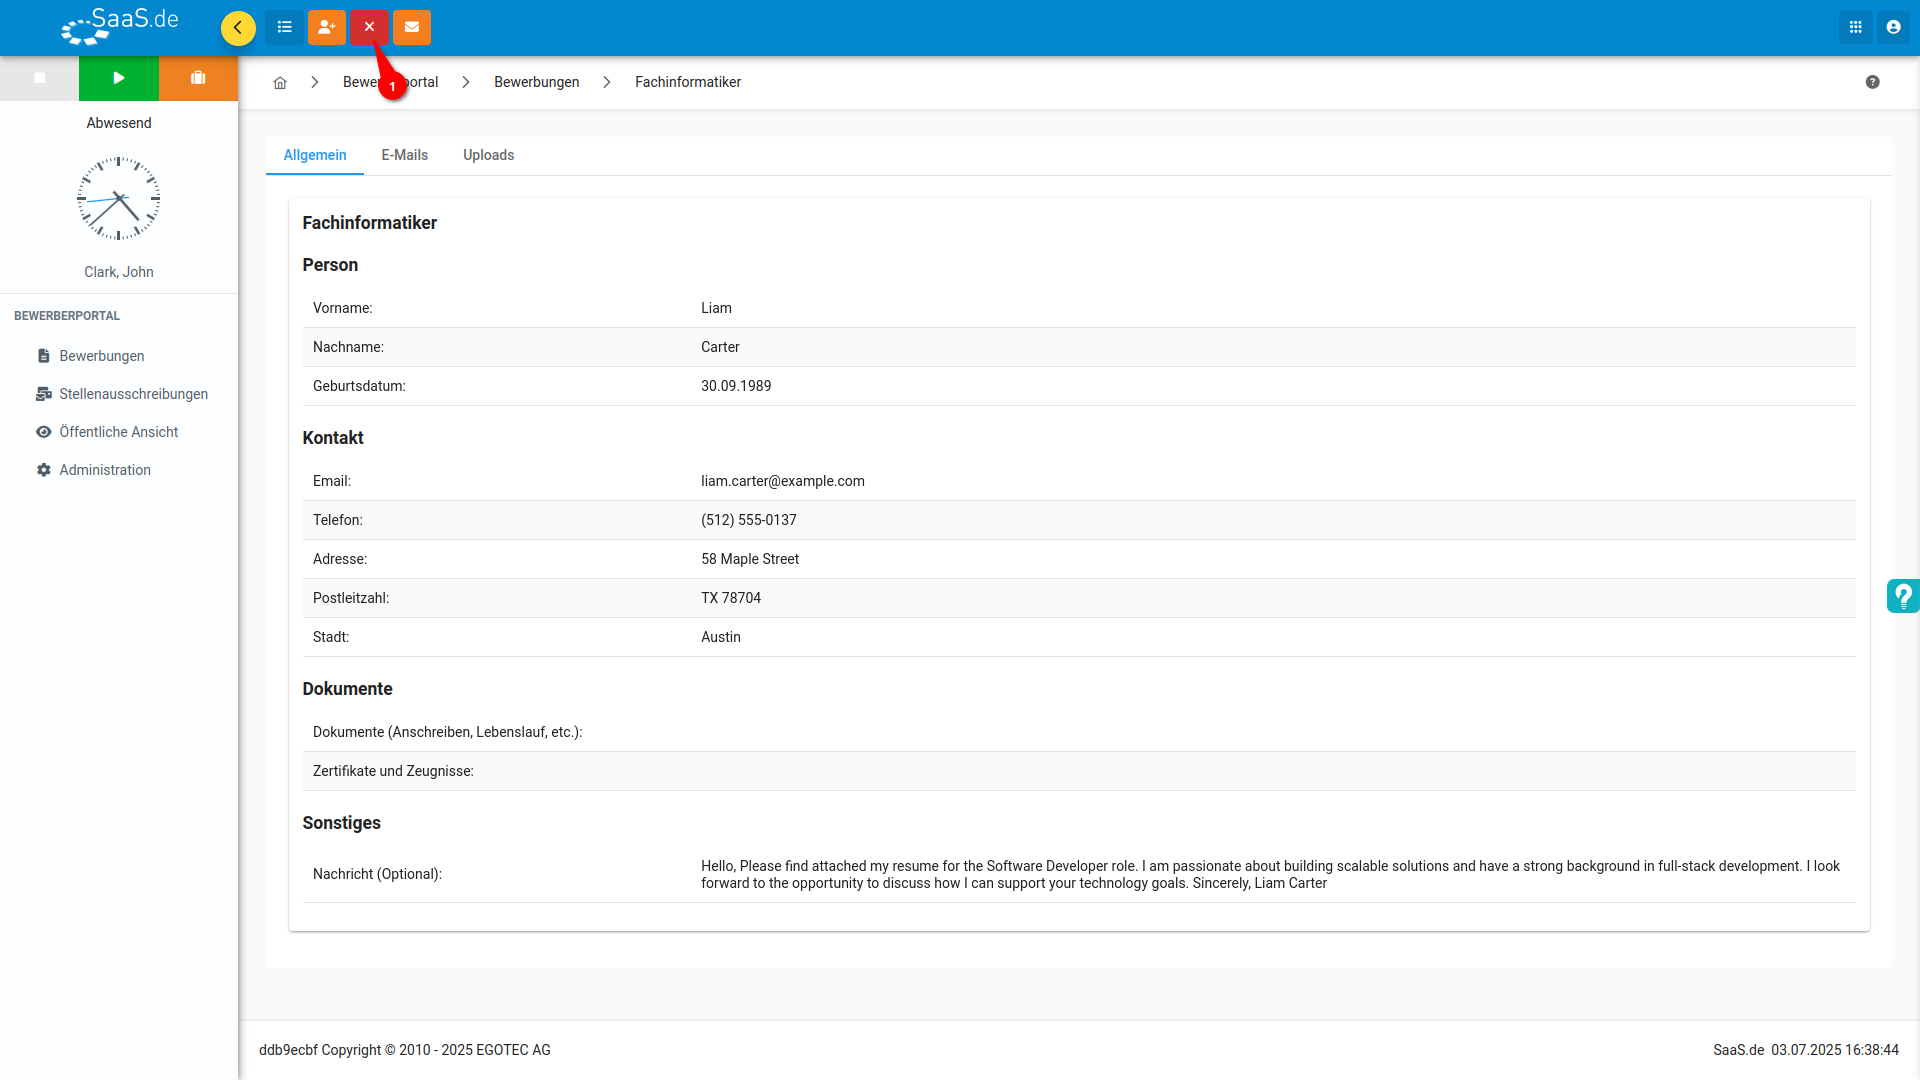
Task: Click the phone number (512) 555-0137
Action: tap(749, 520)
